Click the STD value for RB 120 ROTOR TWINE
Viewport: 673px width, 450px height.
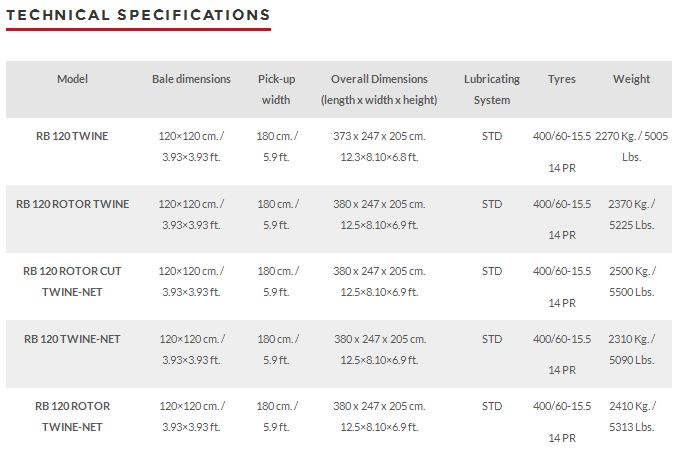point(492,204)
